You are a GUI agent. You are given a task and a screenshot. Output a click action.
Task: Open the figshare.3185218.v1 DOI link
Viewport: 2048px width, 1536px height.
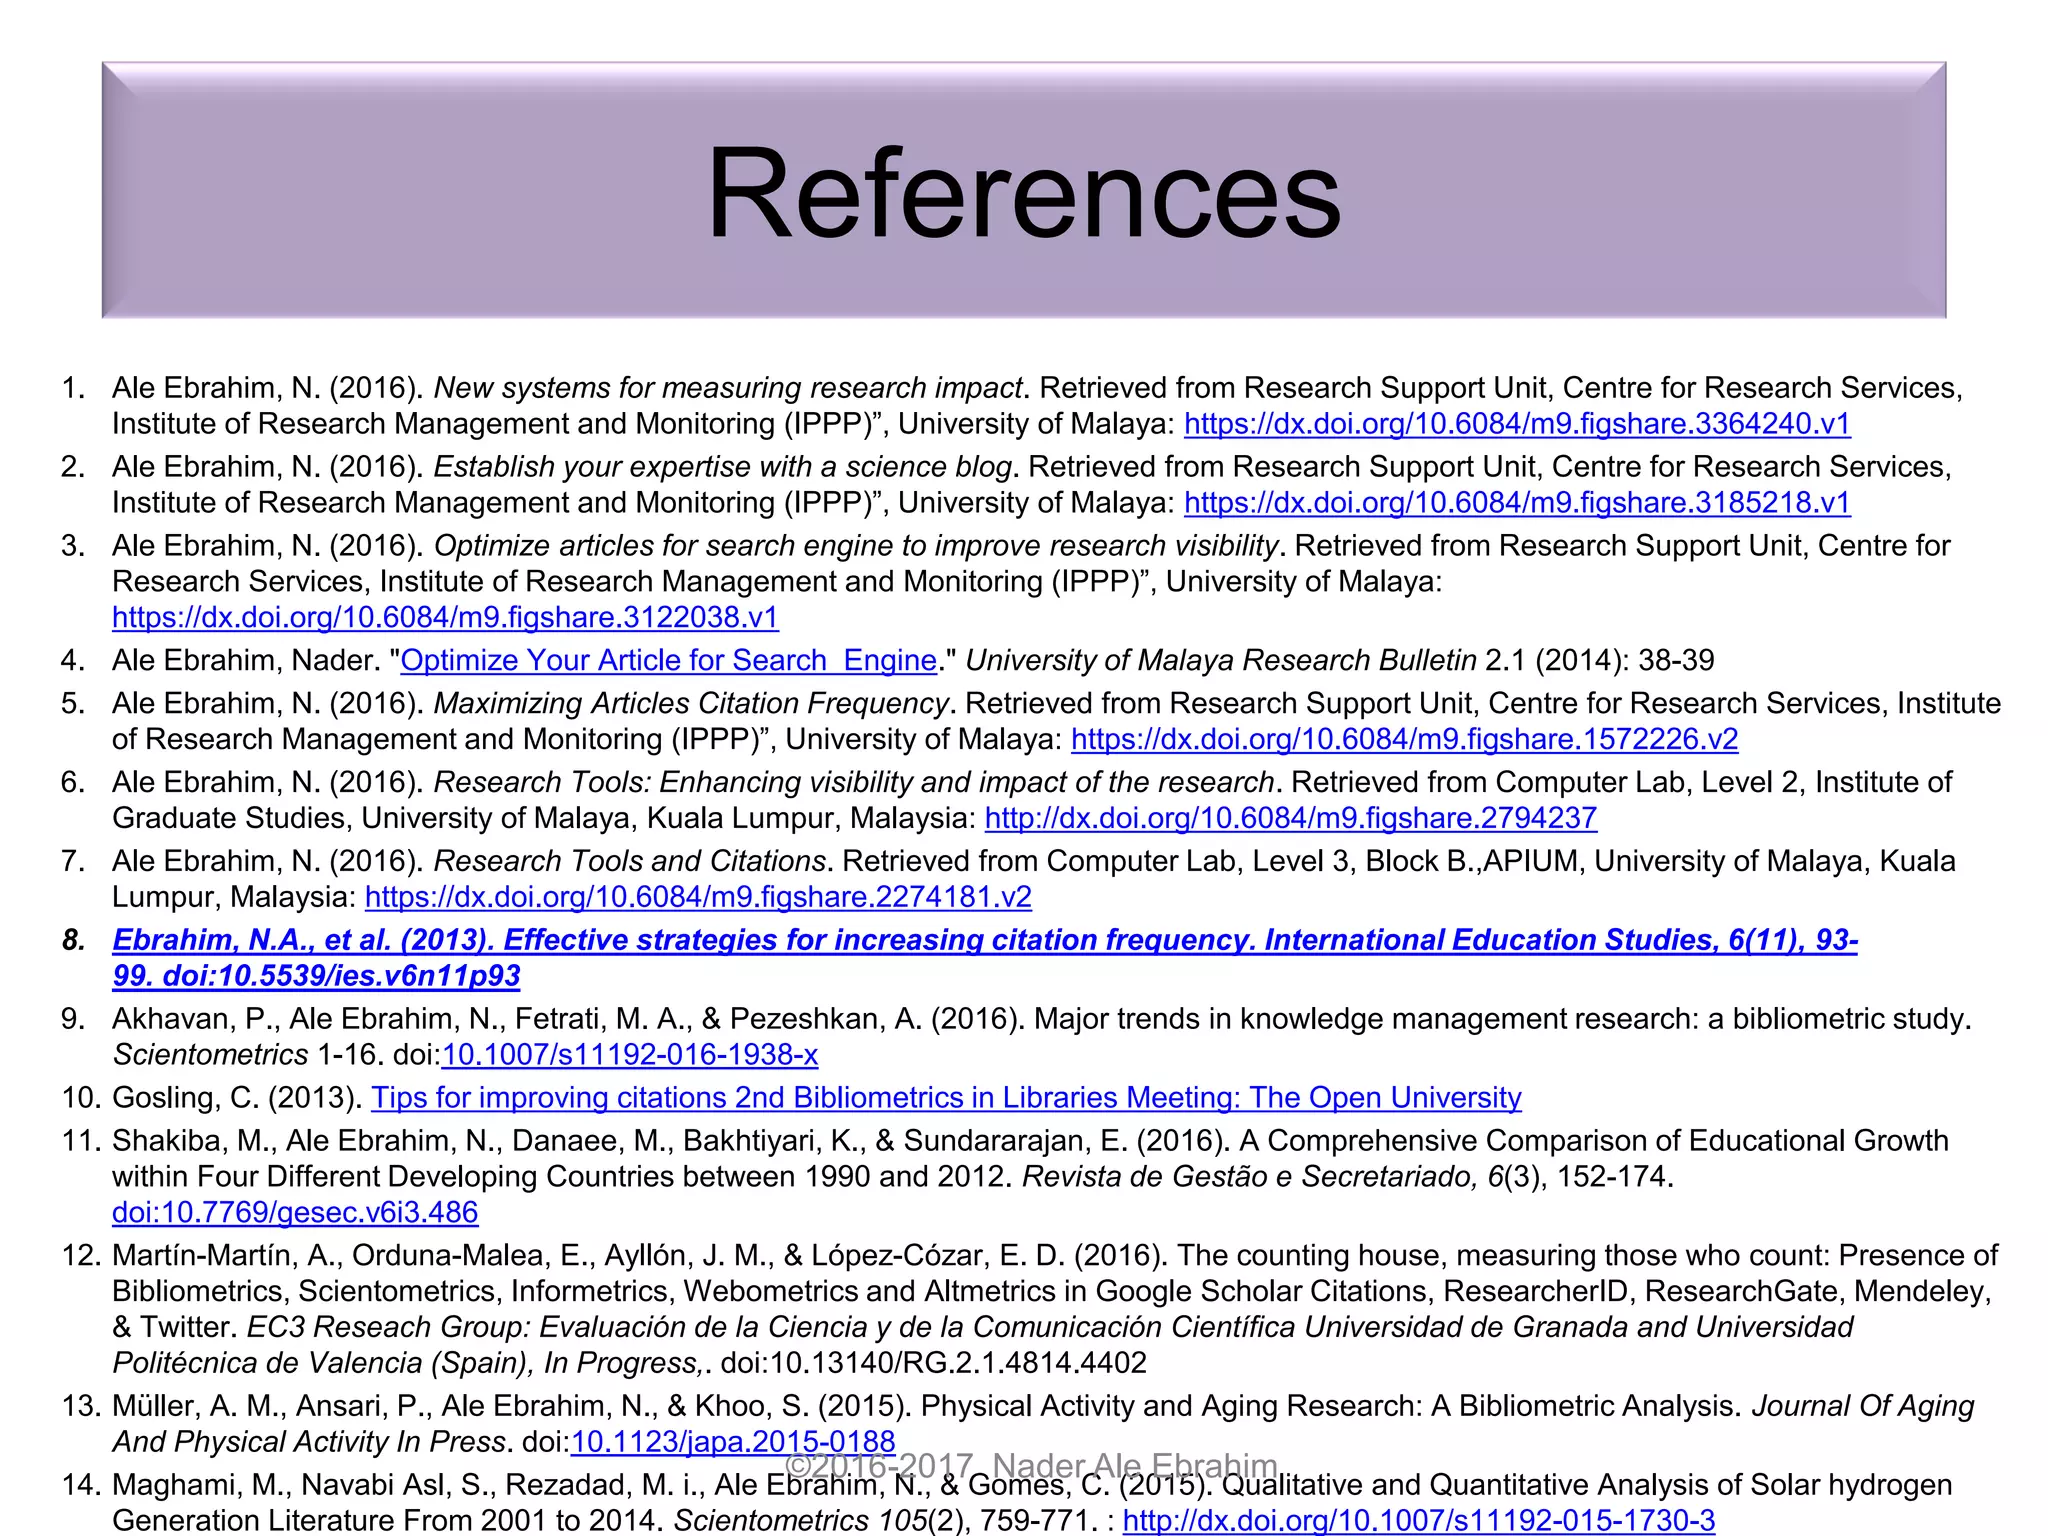1517,502
